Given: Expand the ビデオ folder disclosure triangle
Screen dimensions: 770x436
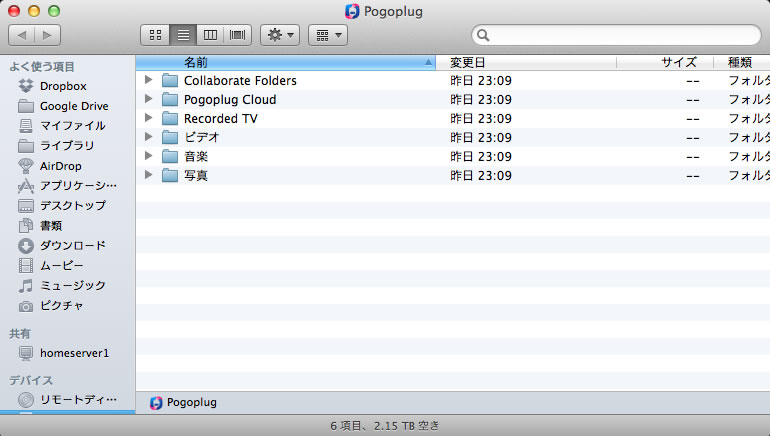Looking at the screenshot, I should 148,136.
